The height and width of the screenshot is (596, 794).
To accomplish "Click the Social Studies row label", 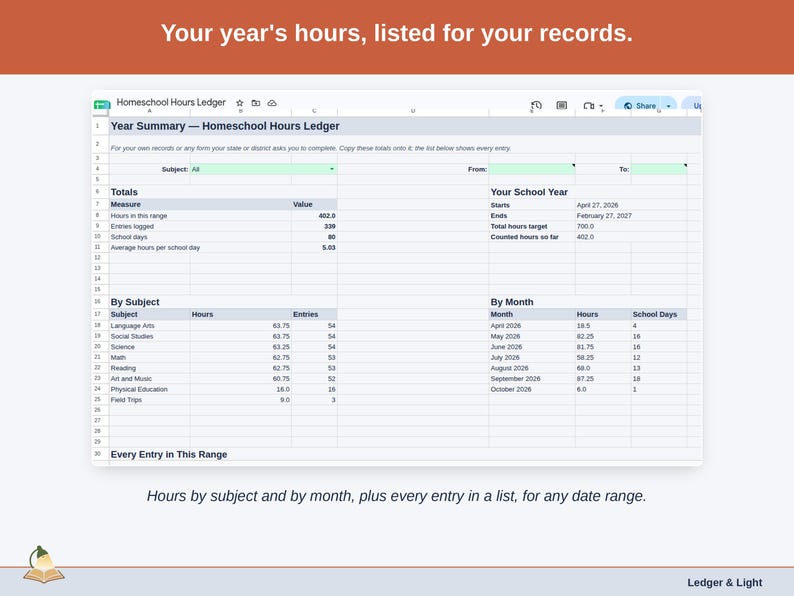I will coord(132,336).
